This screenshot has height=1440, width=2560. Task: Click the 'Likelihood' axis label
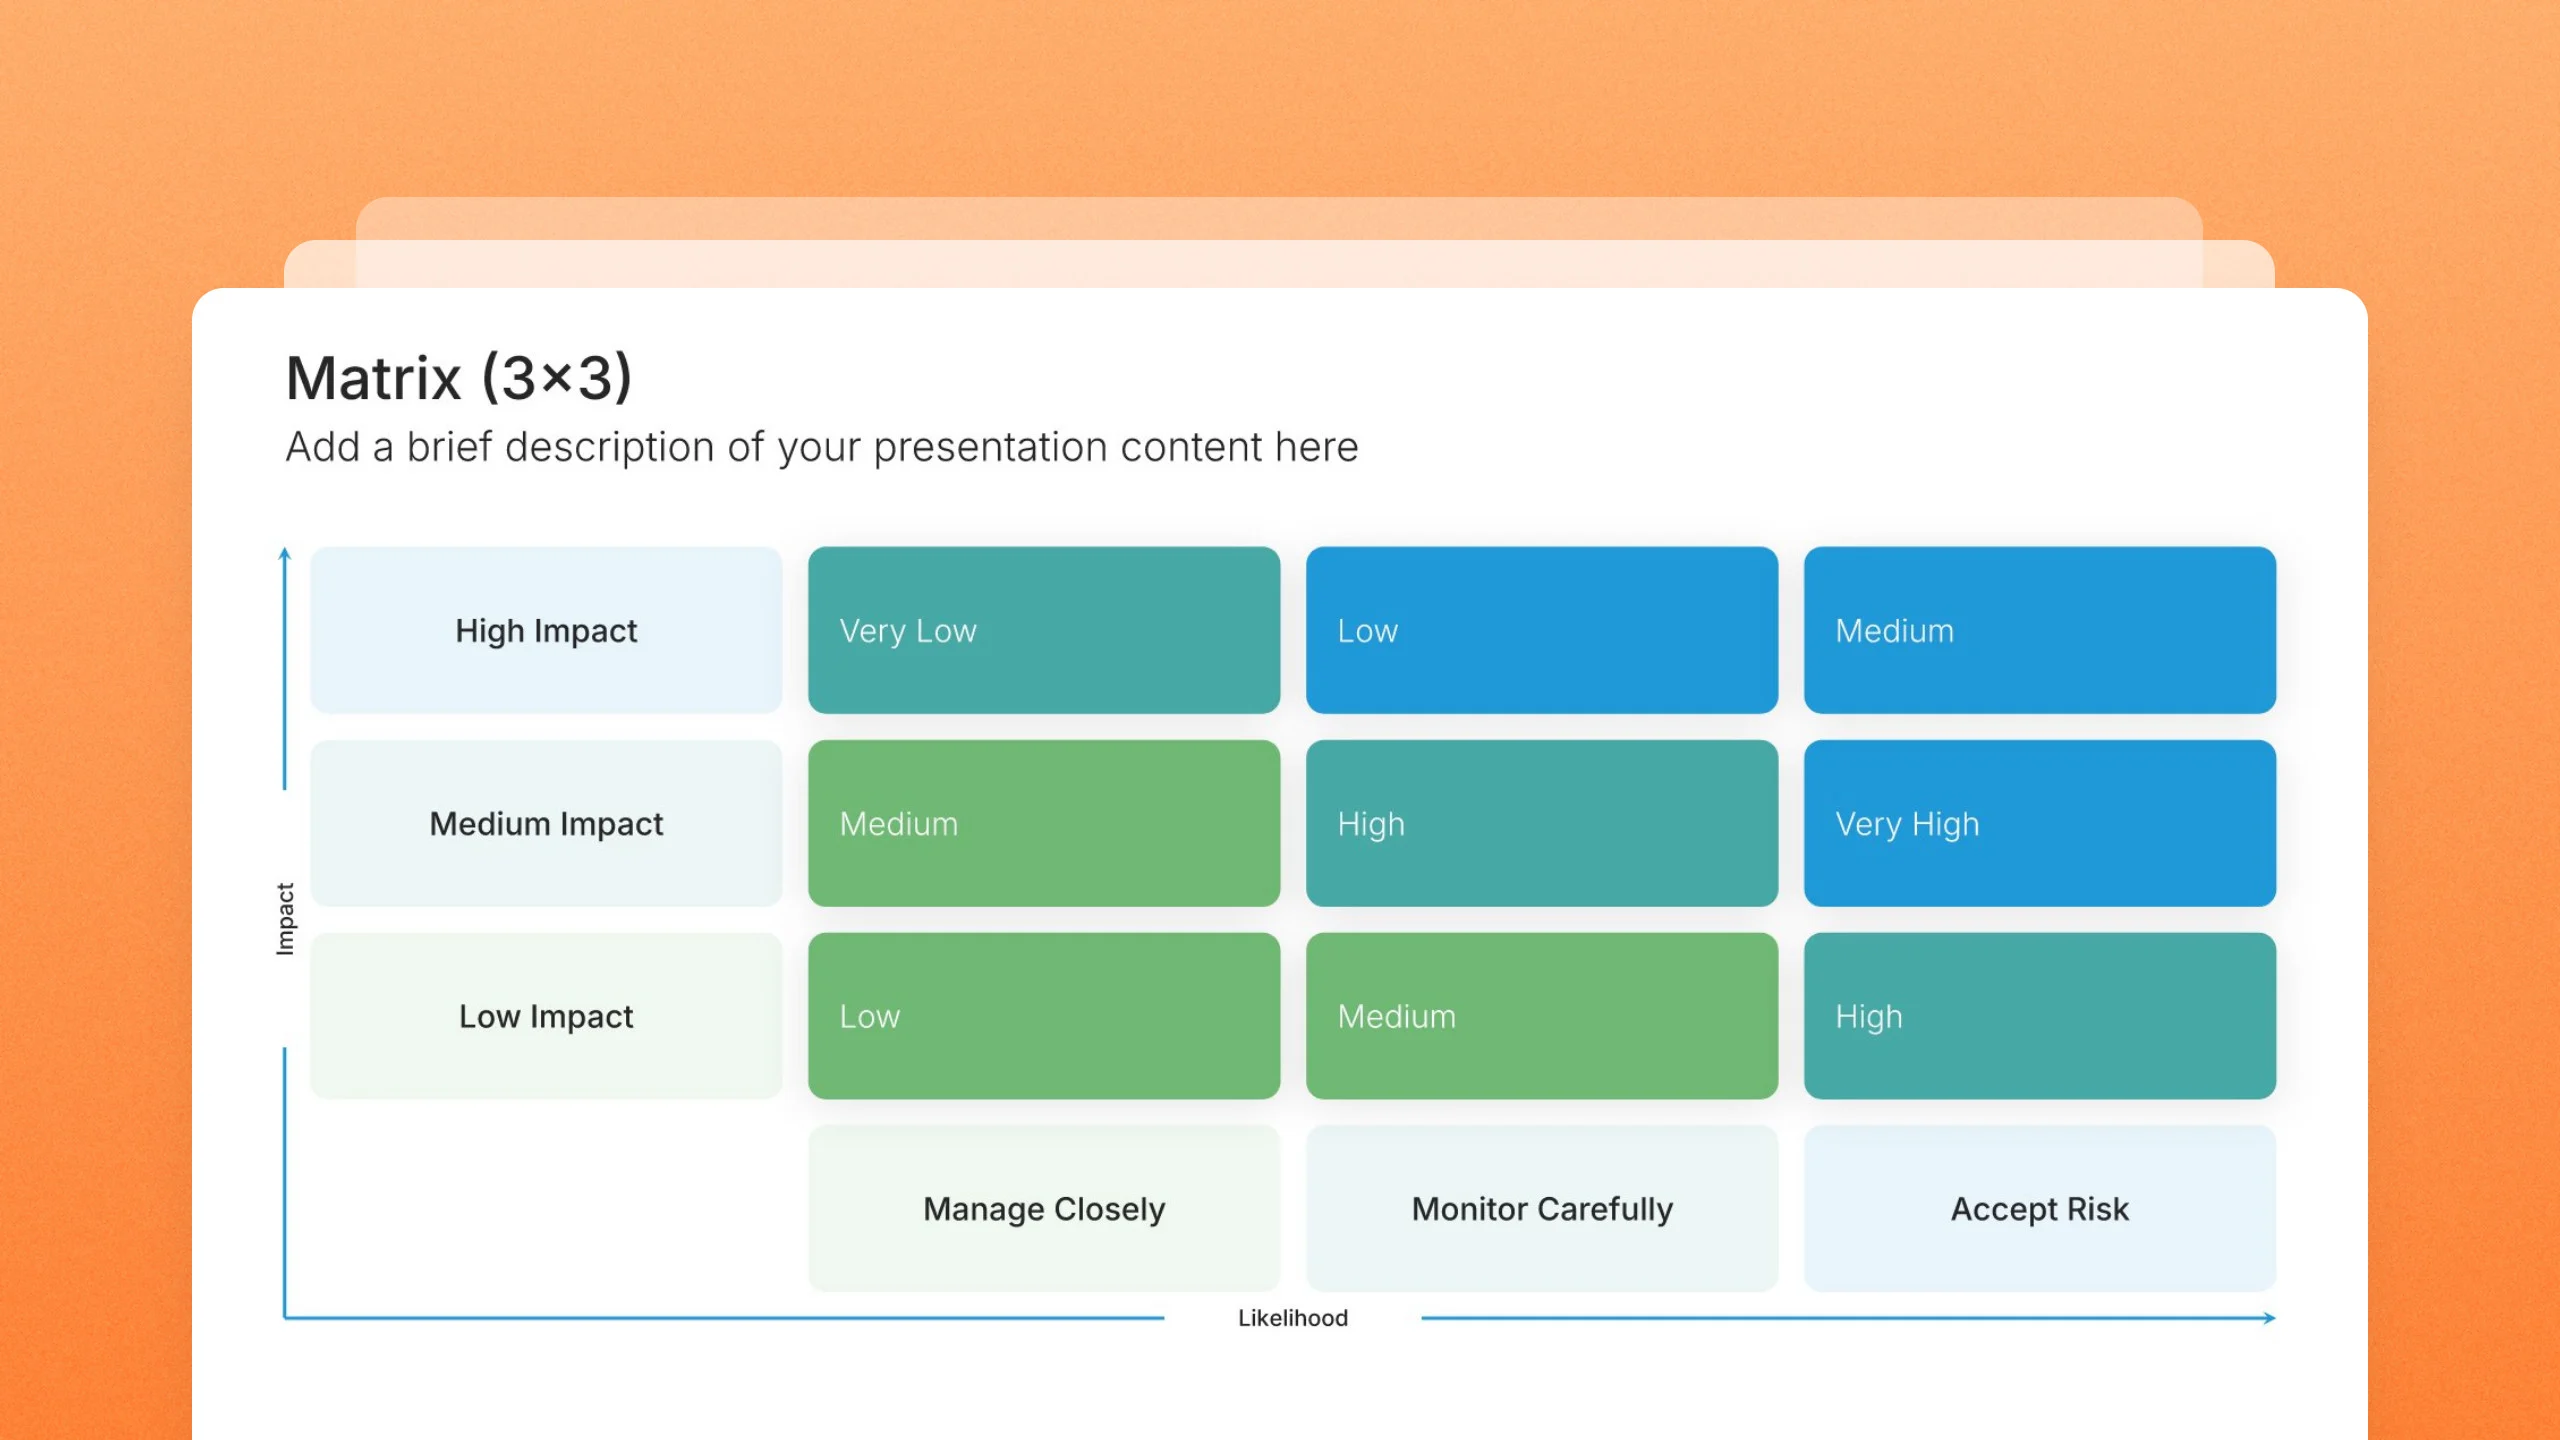point(1293,1318)
